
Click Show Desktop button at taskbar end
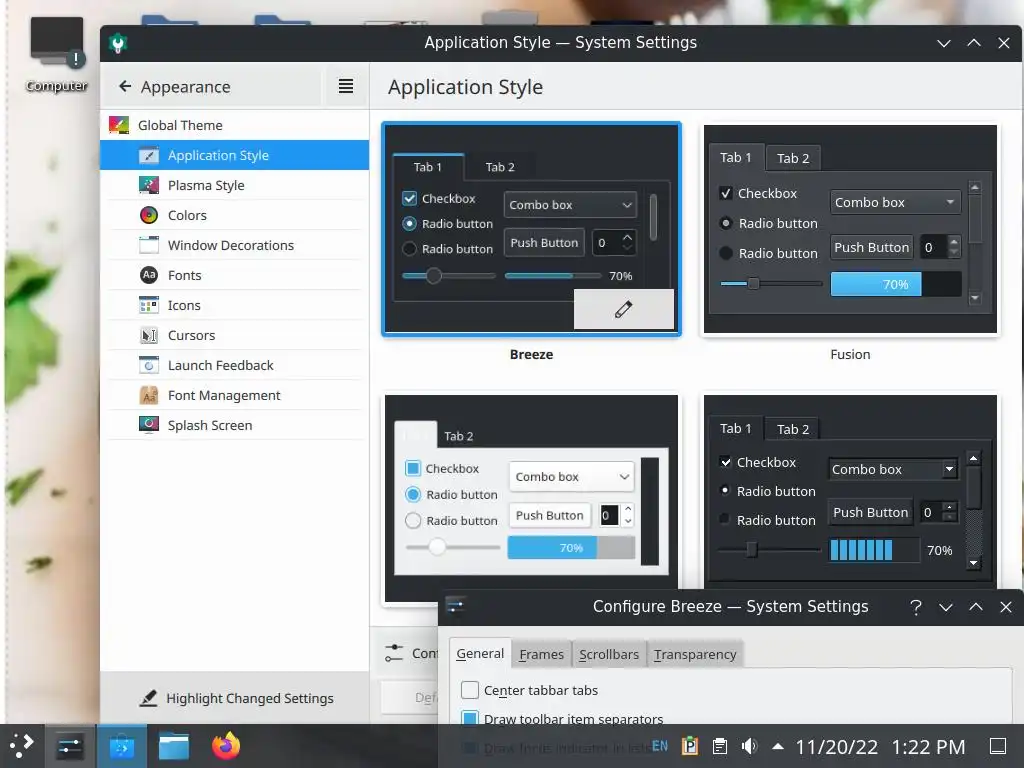click(998, 746)
